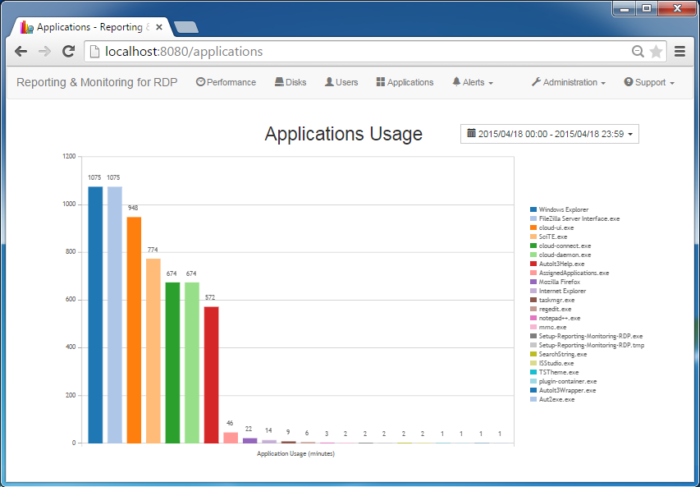Close the Applications browser tab

coord(159,27)
